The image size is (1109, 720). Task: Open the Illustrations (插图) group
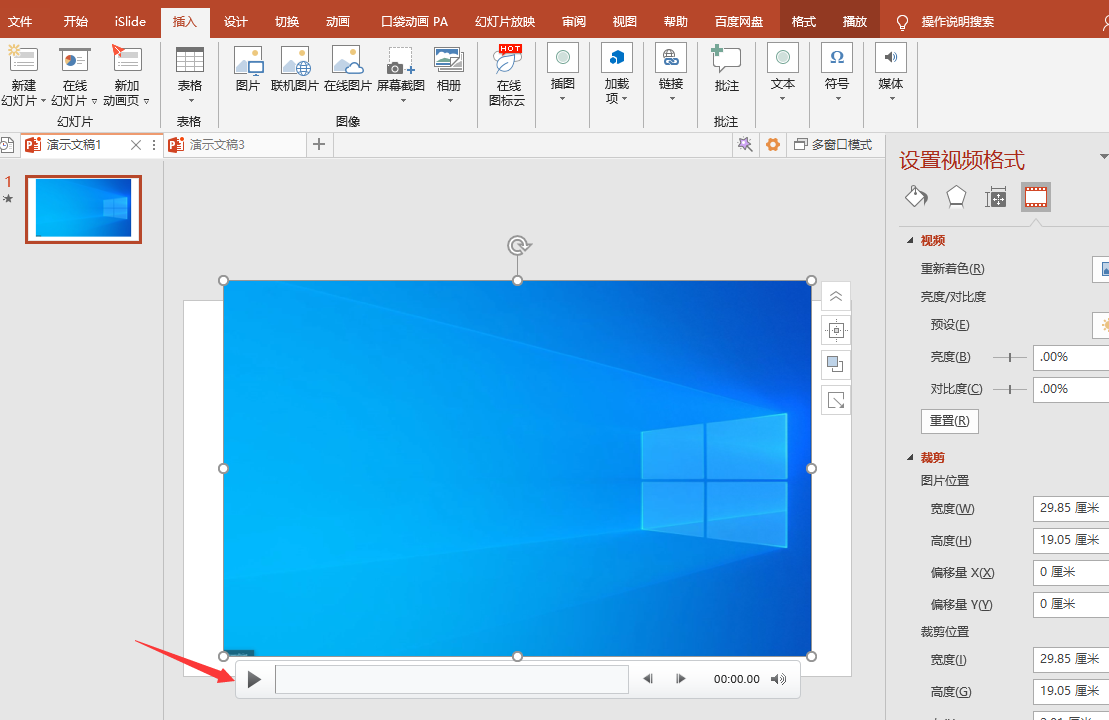pos(562,73)
